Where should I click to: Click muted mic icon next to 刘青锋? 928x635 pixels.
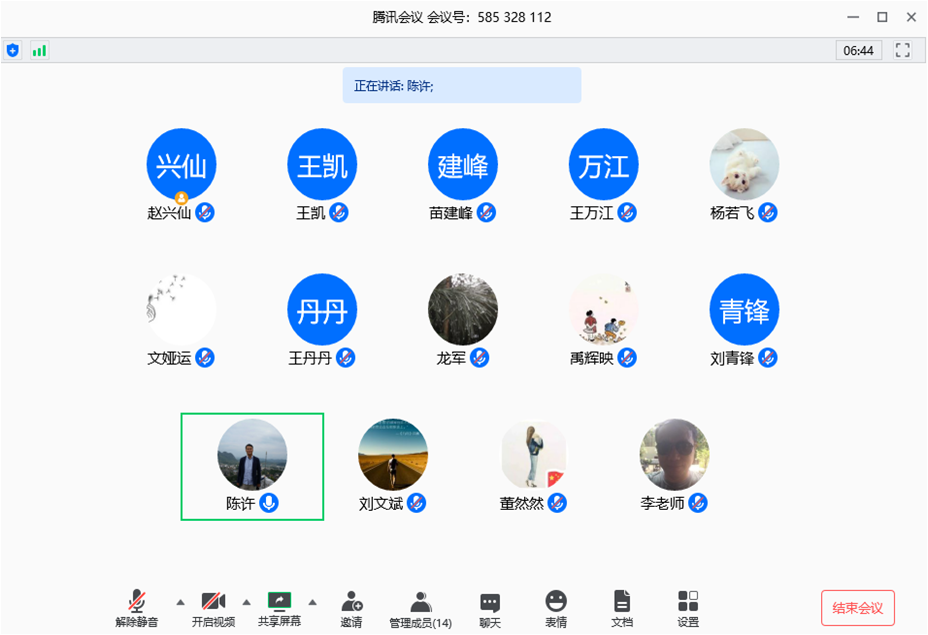pyautogui.click(x=768, y=357)
